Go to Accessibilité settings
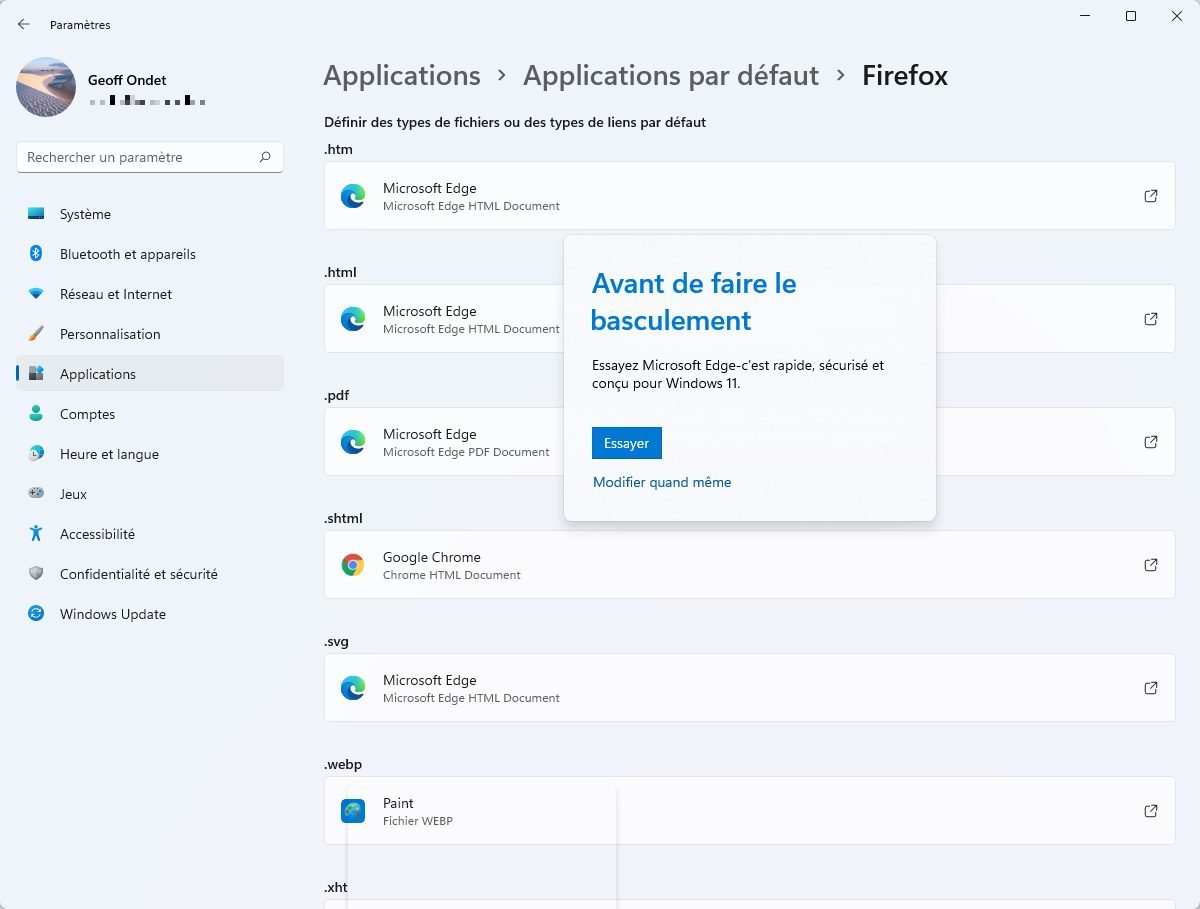Viewport: 1200px width, 909px height. click(150, 534)
